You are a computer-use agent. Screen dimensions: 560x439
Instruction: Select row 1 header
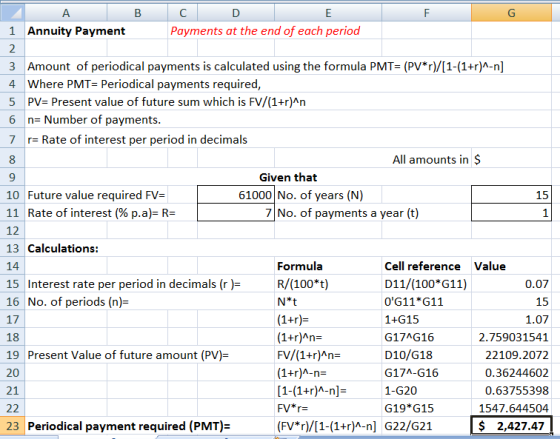pos(12,31)
